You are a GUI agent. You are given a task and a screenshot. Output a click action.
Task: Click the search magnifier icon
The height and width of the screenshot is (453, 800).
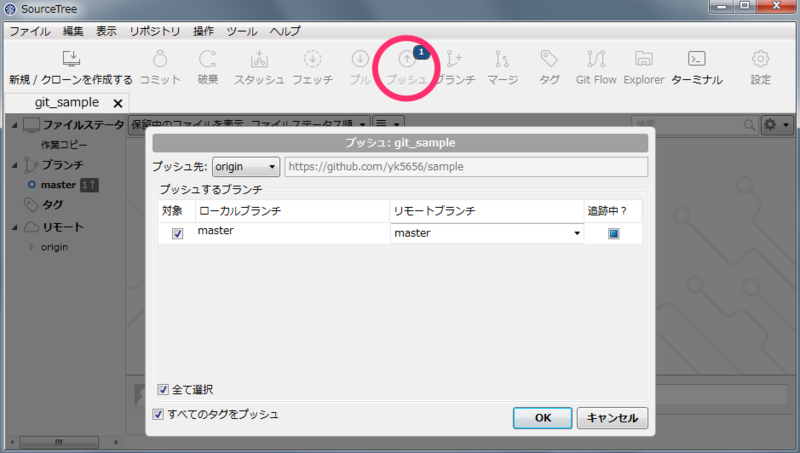tap(749, 124)
